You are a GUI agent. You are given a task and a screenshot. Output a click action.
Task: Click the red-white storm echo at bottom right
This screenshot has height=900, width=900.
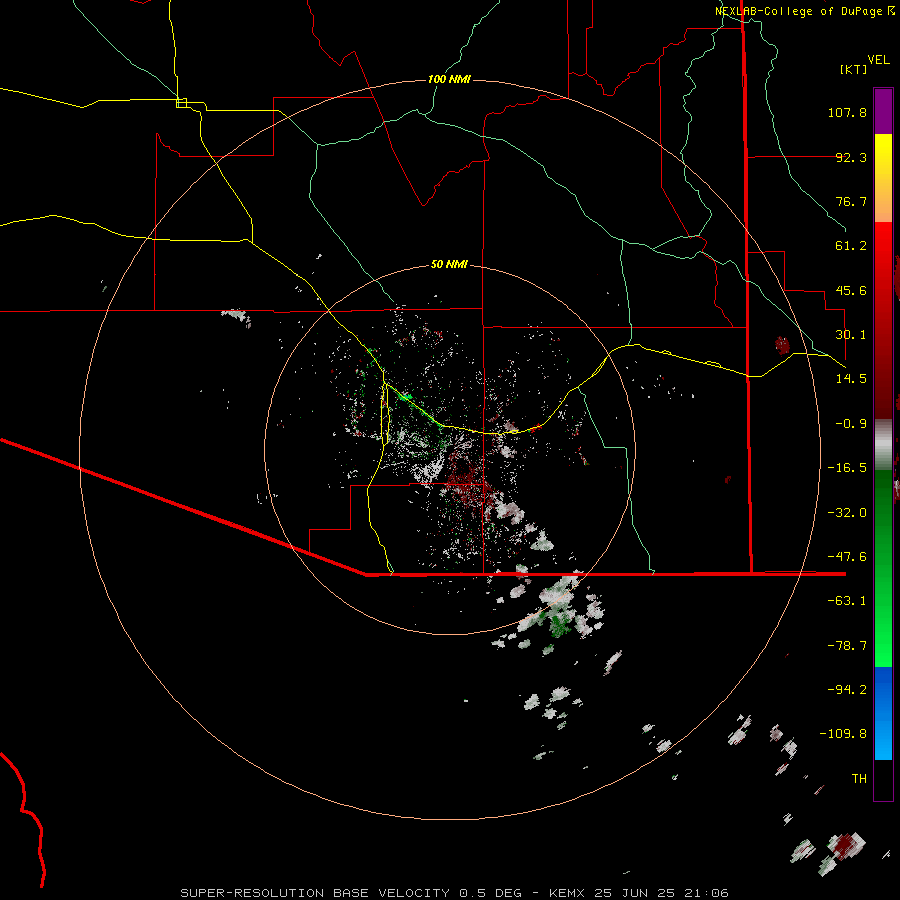pyautogui.click(x=845, y=846)
